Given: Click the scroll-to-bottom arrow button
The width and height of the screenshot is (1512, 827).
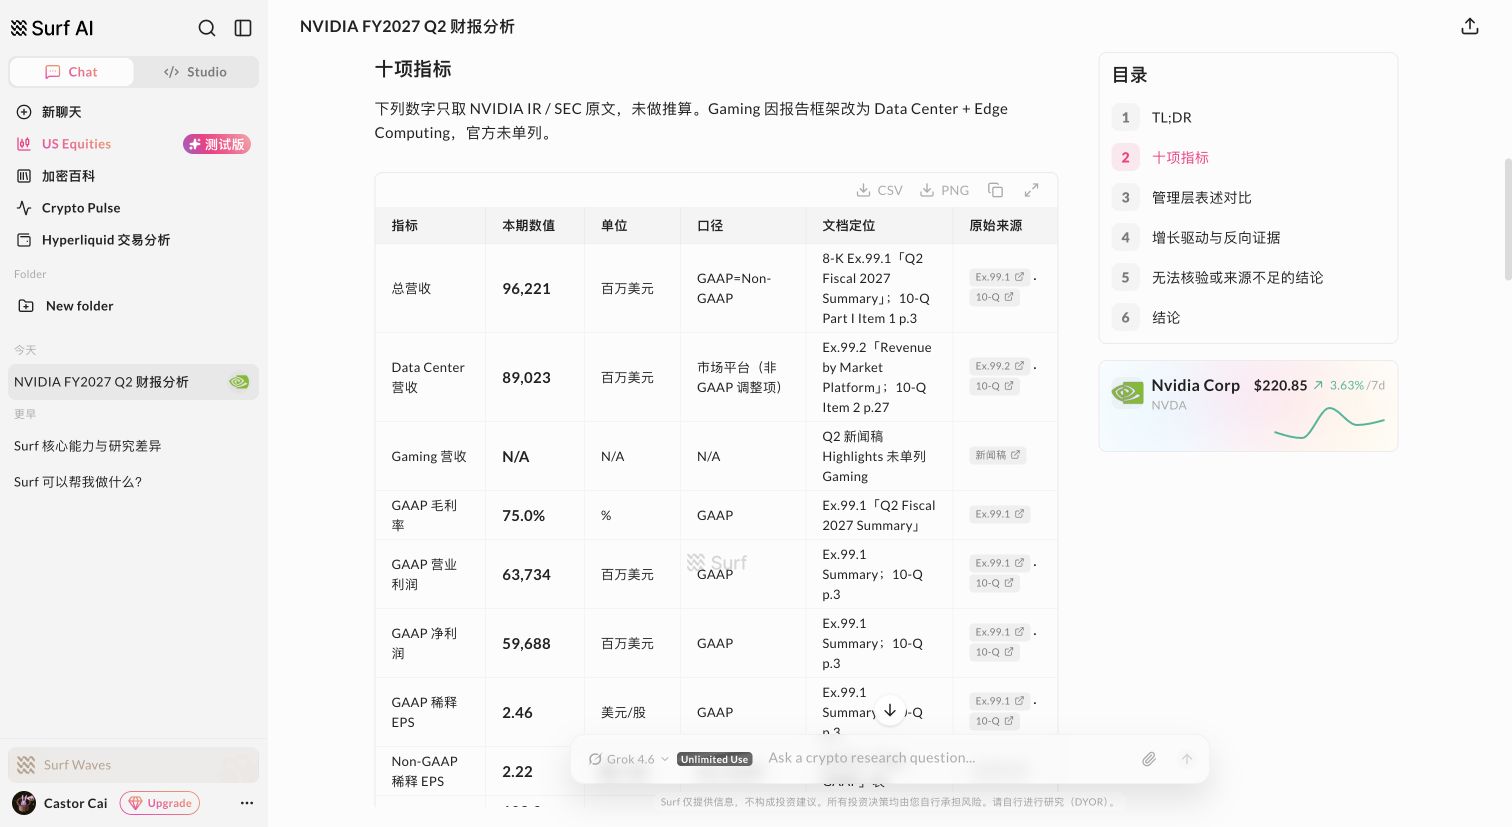Looking at the screenshot, I should click(889, 711).
